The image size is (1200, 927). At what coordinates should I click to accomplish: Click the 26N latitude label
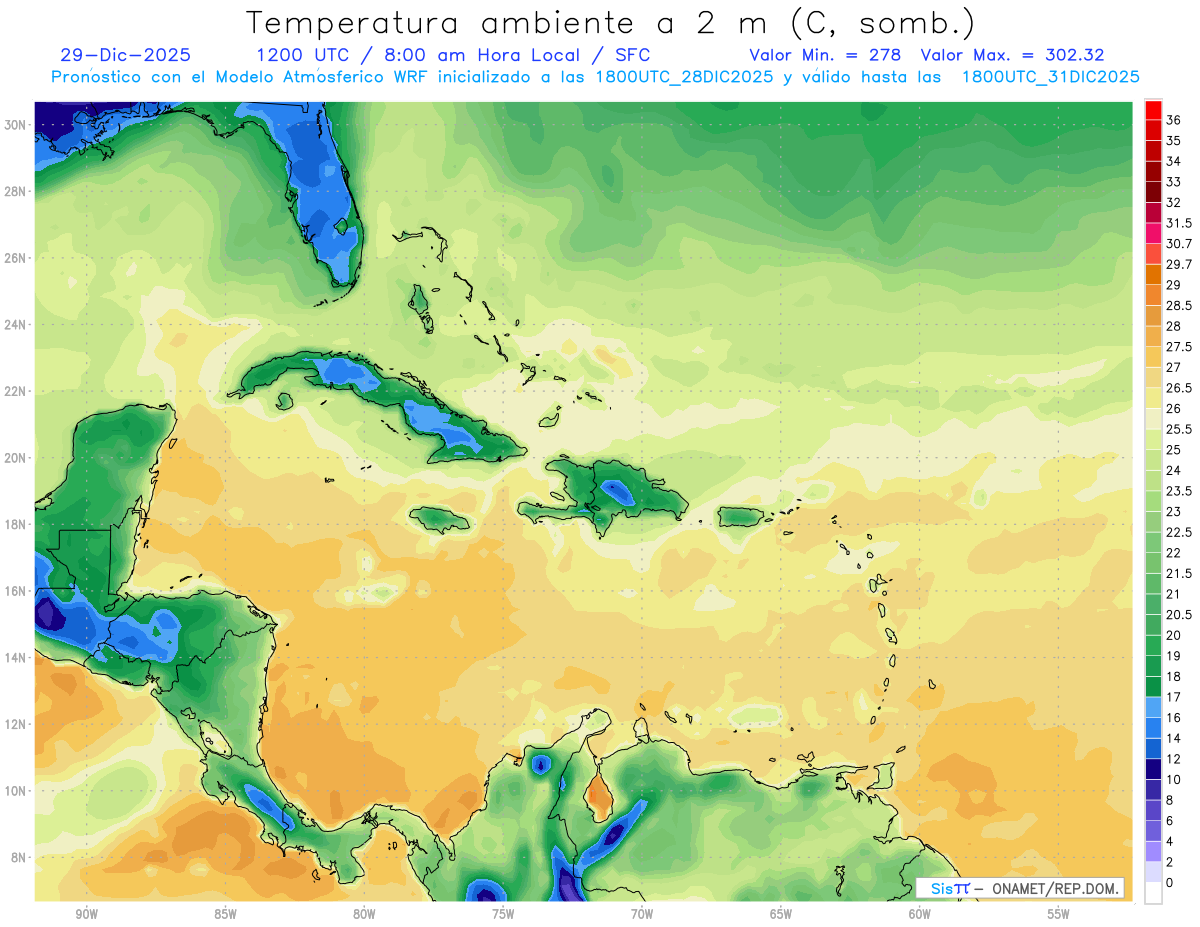(x=16, y=257)
